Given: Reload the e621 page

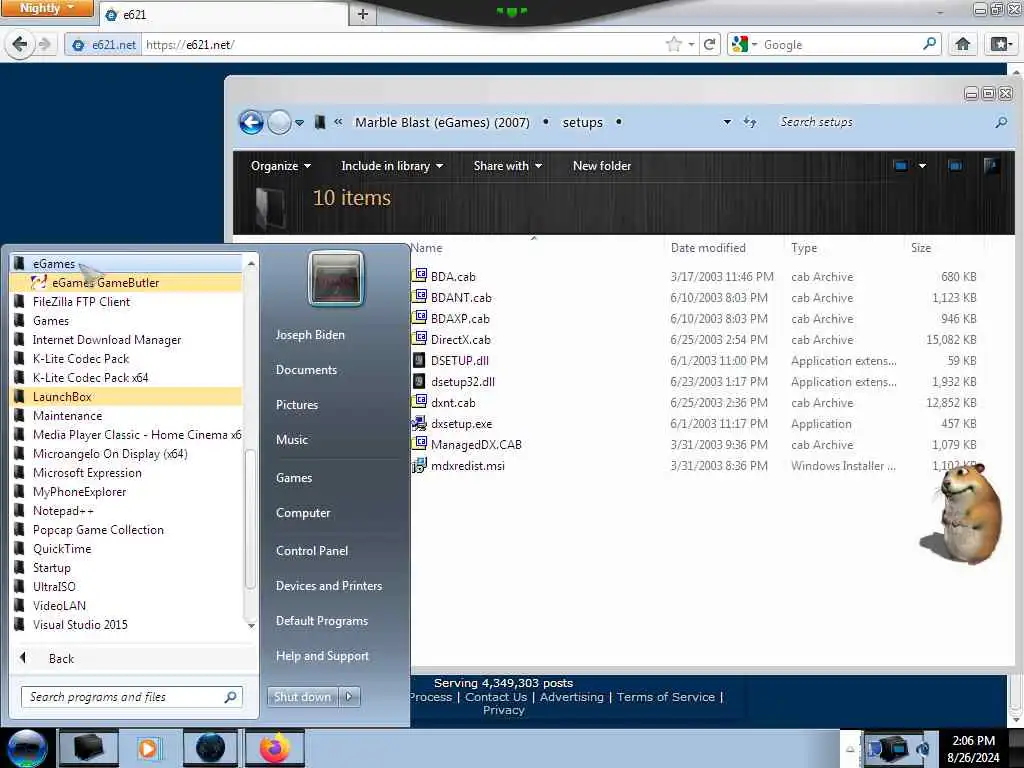Looking at the screenshot, I should pyautogui.click(x=710, y=44).
